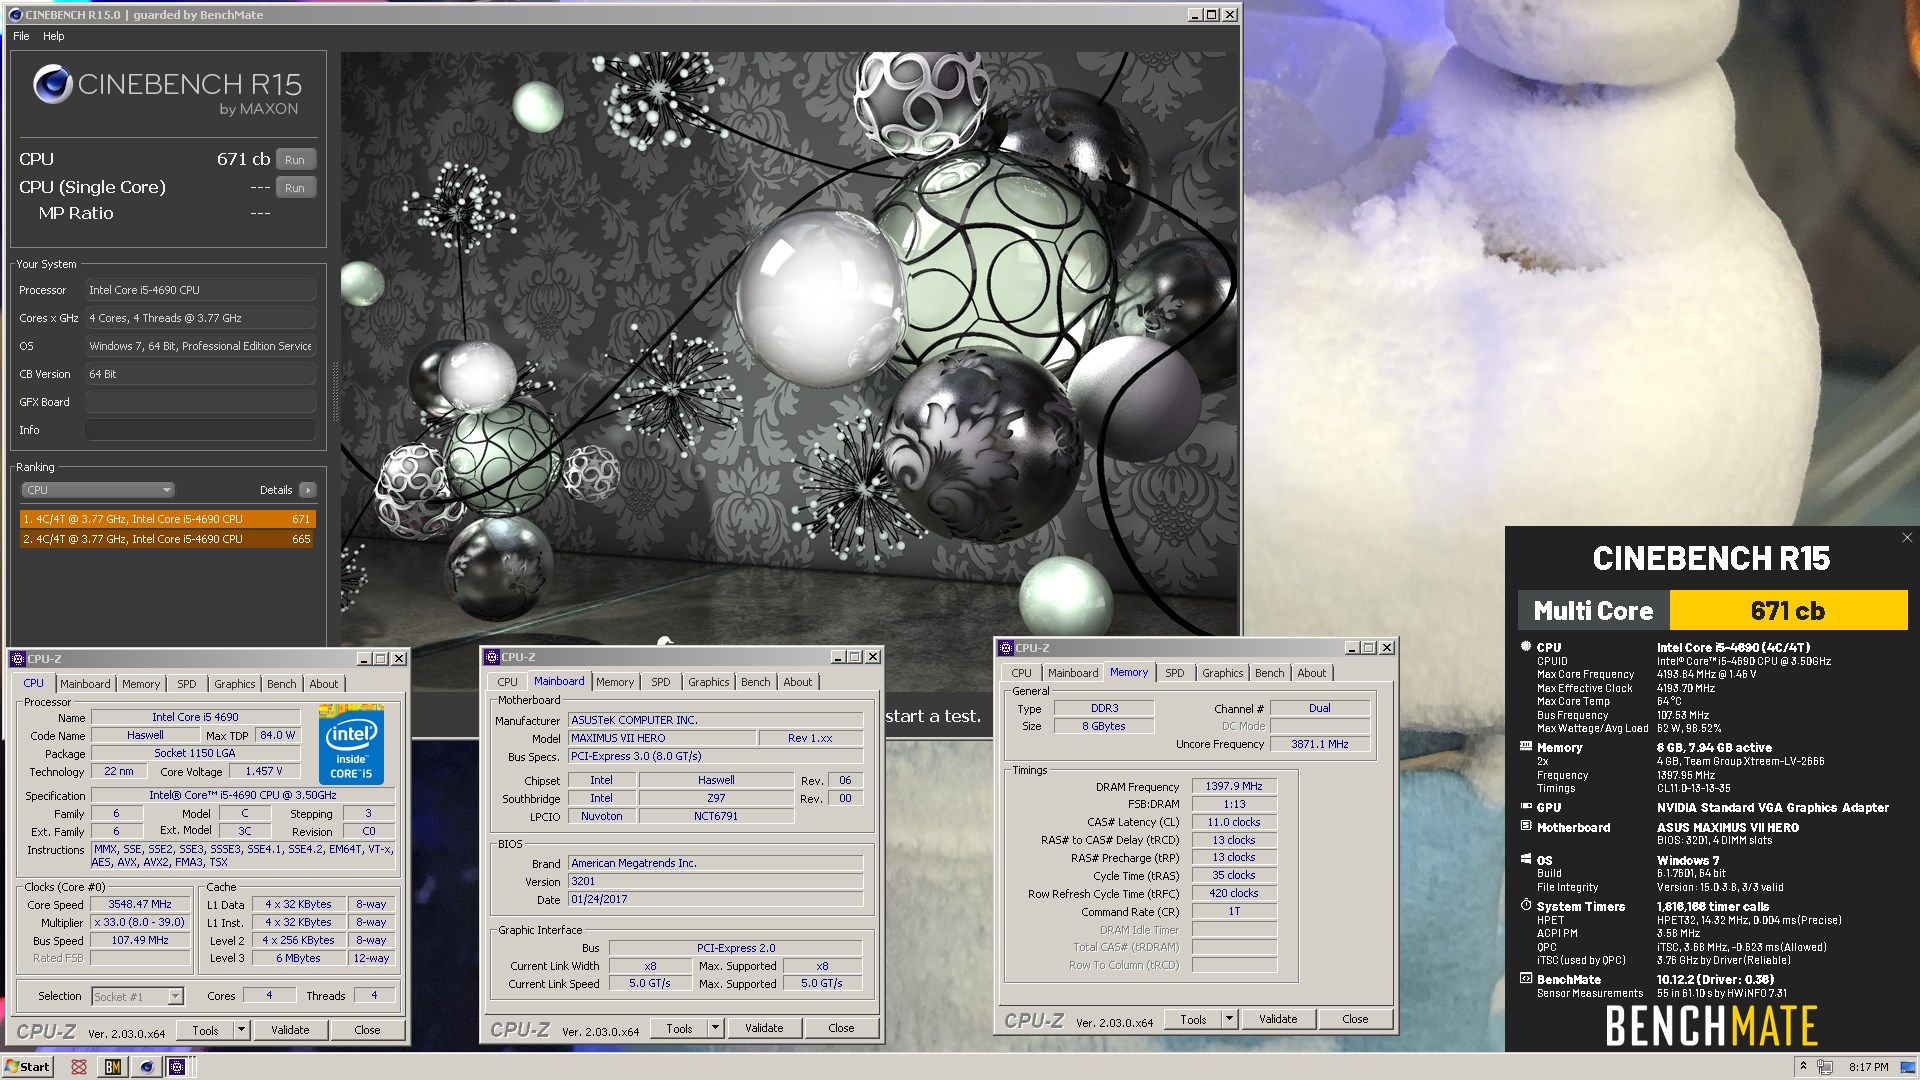Click the BenchMate taskbar icon
1920x1080 pixels.
click(x=113, y=1067)
